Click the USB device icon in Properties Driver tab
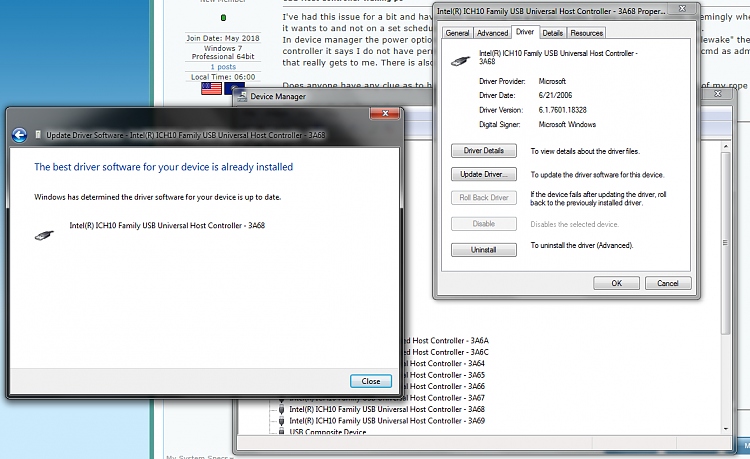The height and width of the screenshot is (459, 750). click(x=461, y=60)
